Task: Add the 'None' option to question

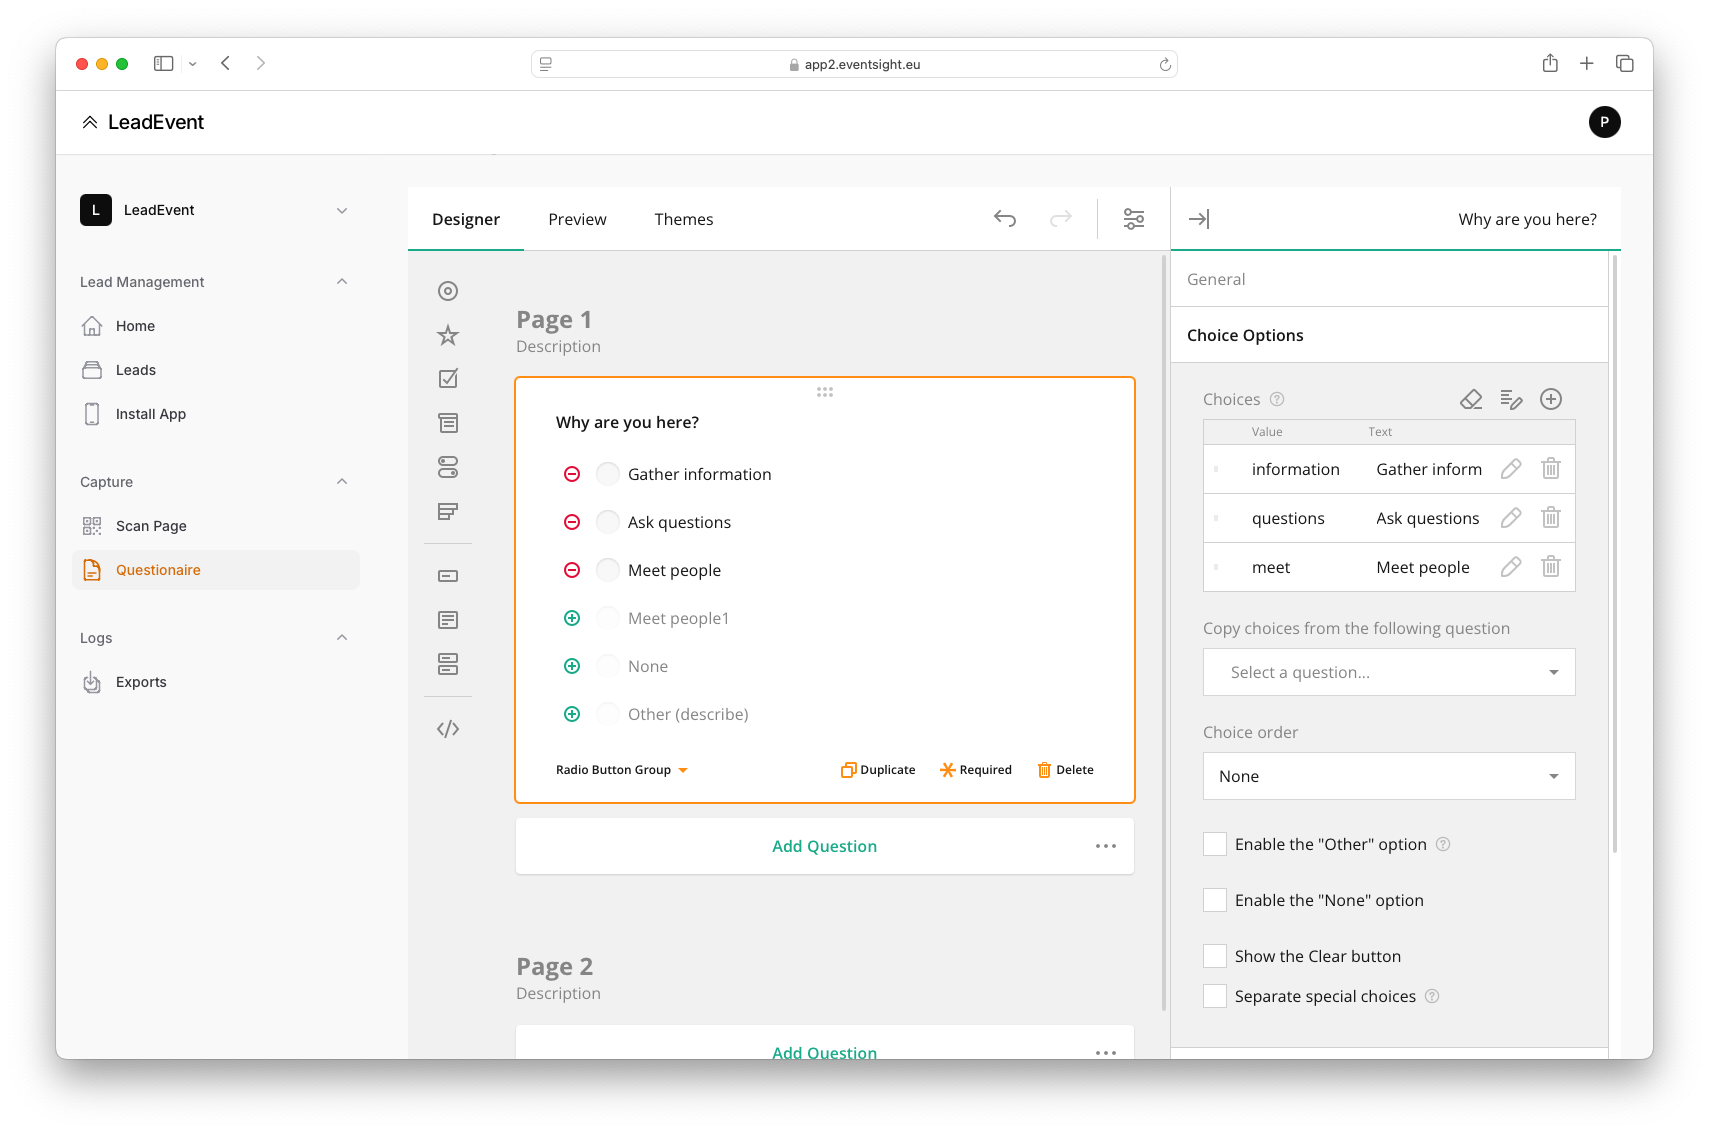Action: tap(572, 666)
